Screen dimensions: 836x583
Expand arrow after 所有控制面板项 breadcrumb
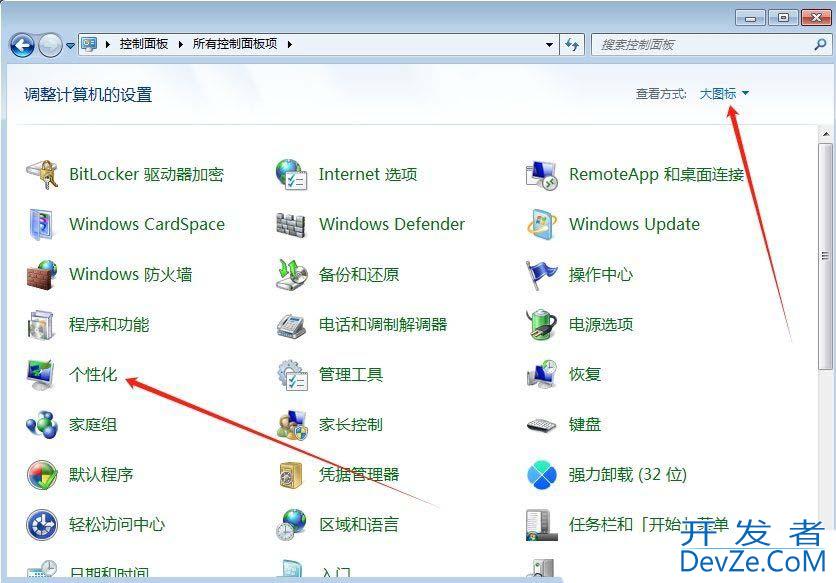(x=290, y=44)
